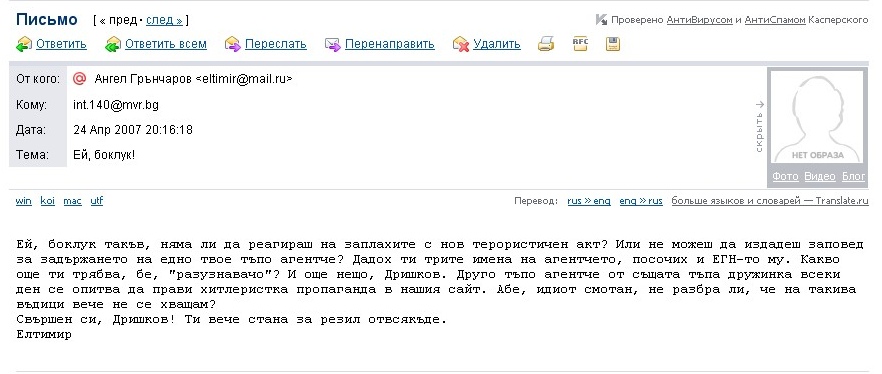882x374 pixels.
Task: Click the red @ sender icon
Action: coord(80,79)
